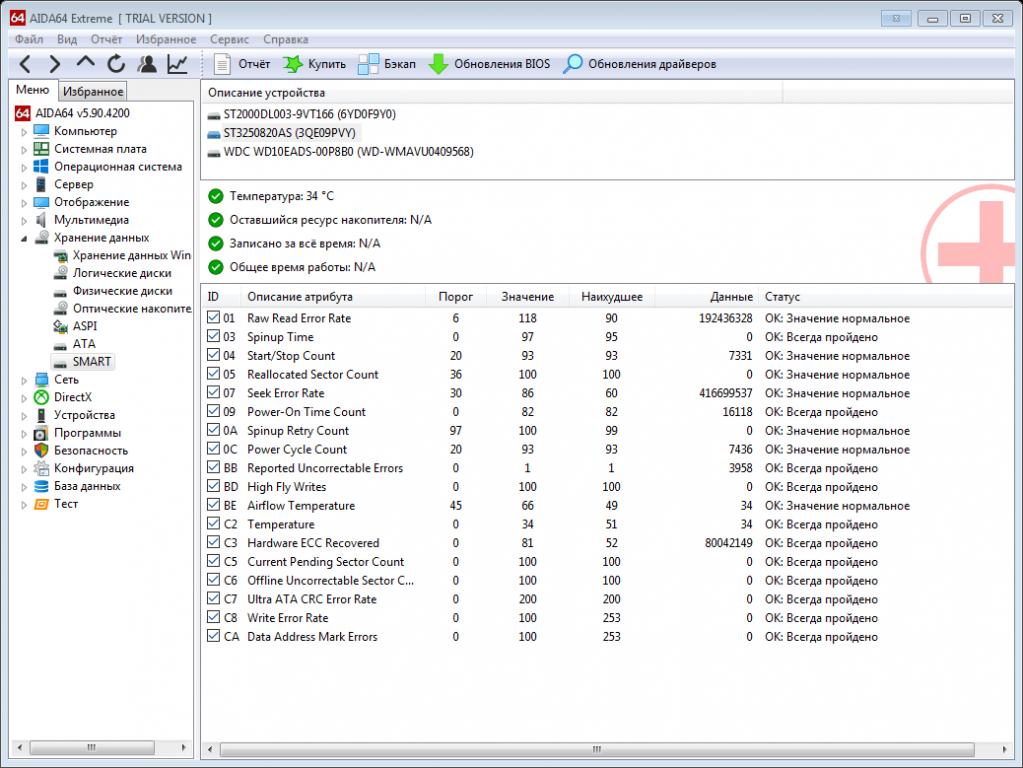Screen dimensions: 1023x768
Task: Click the green star Купить icon
Action: 293,64
